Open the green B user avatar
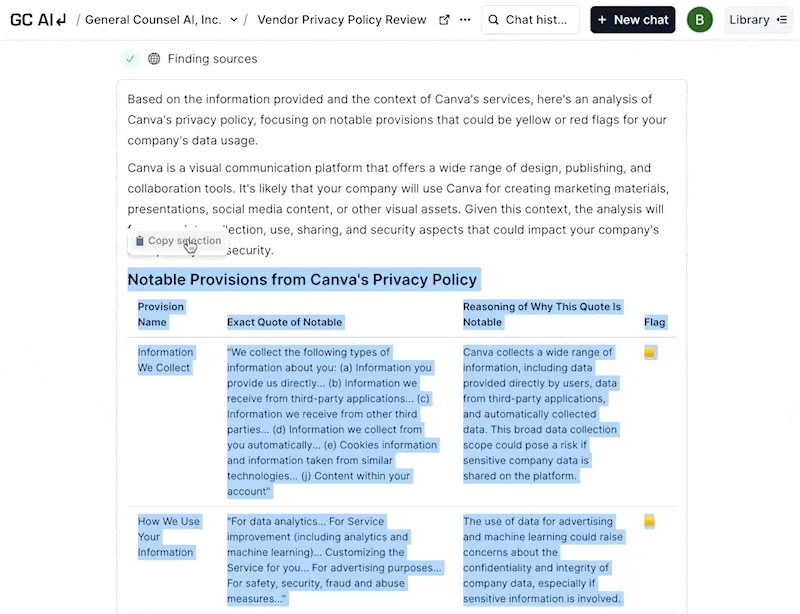Image resolution: width=800 pixels, height=614 pixels. [x=699, y=20]
